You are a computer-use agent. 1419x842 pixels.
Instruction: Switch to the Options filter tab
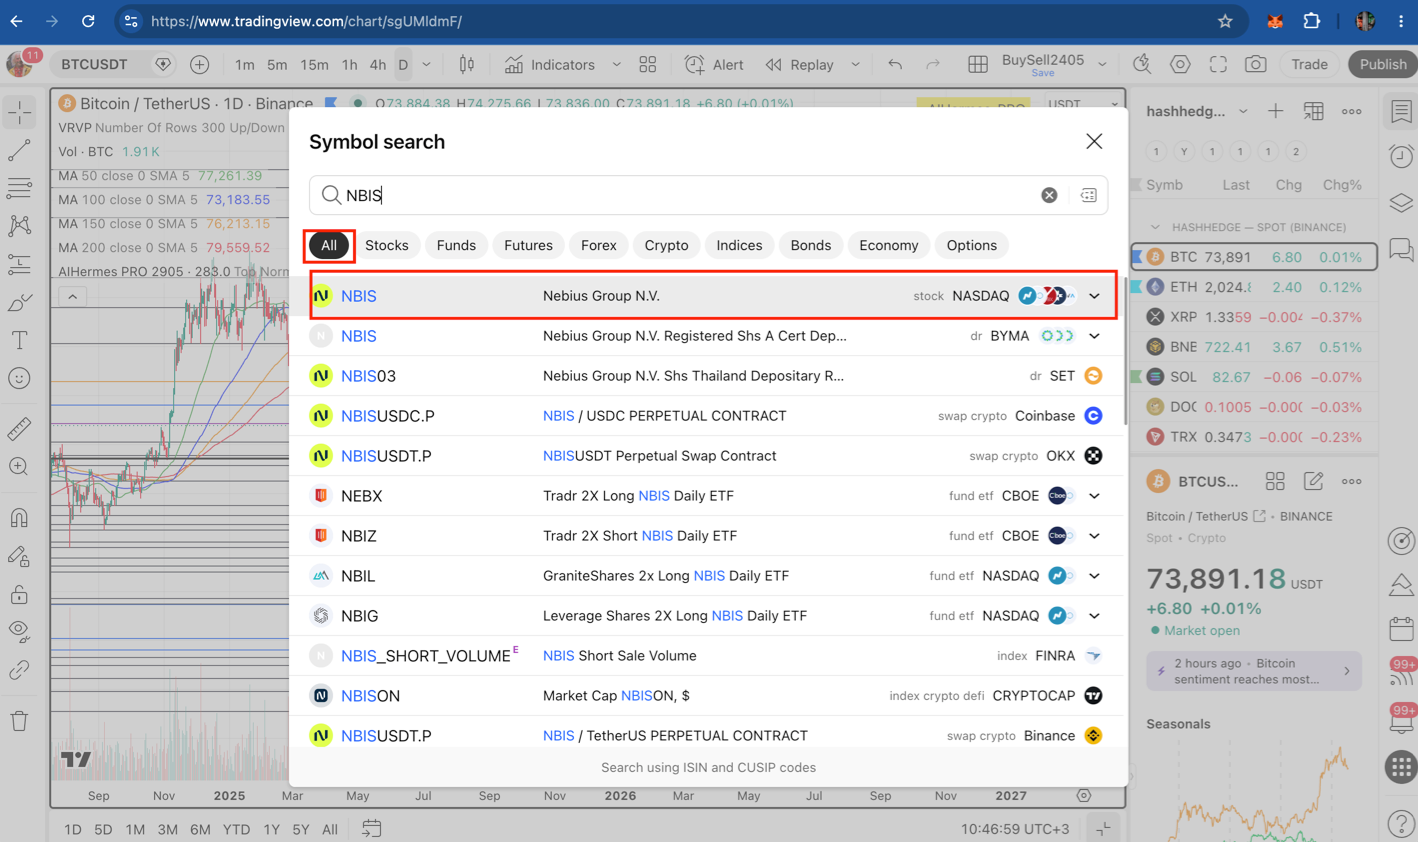[x=972, y=245]
